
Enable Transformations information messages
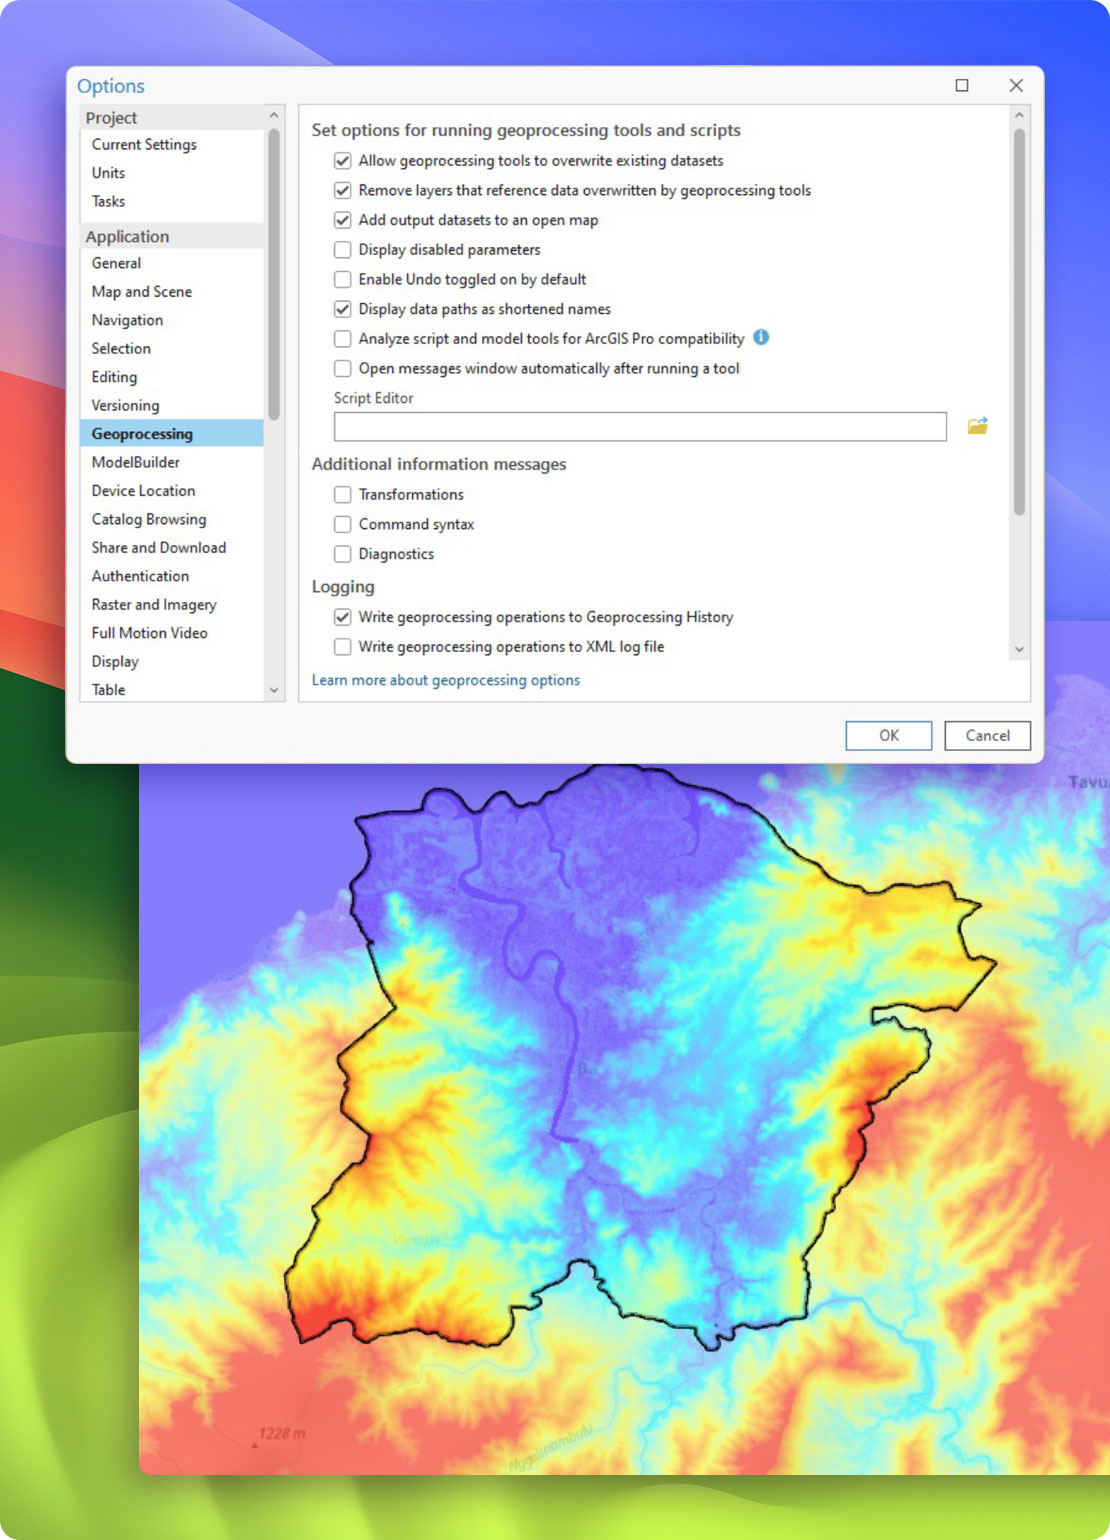point(344,494)
